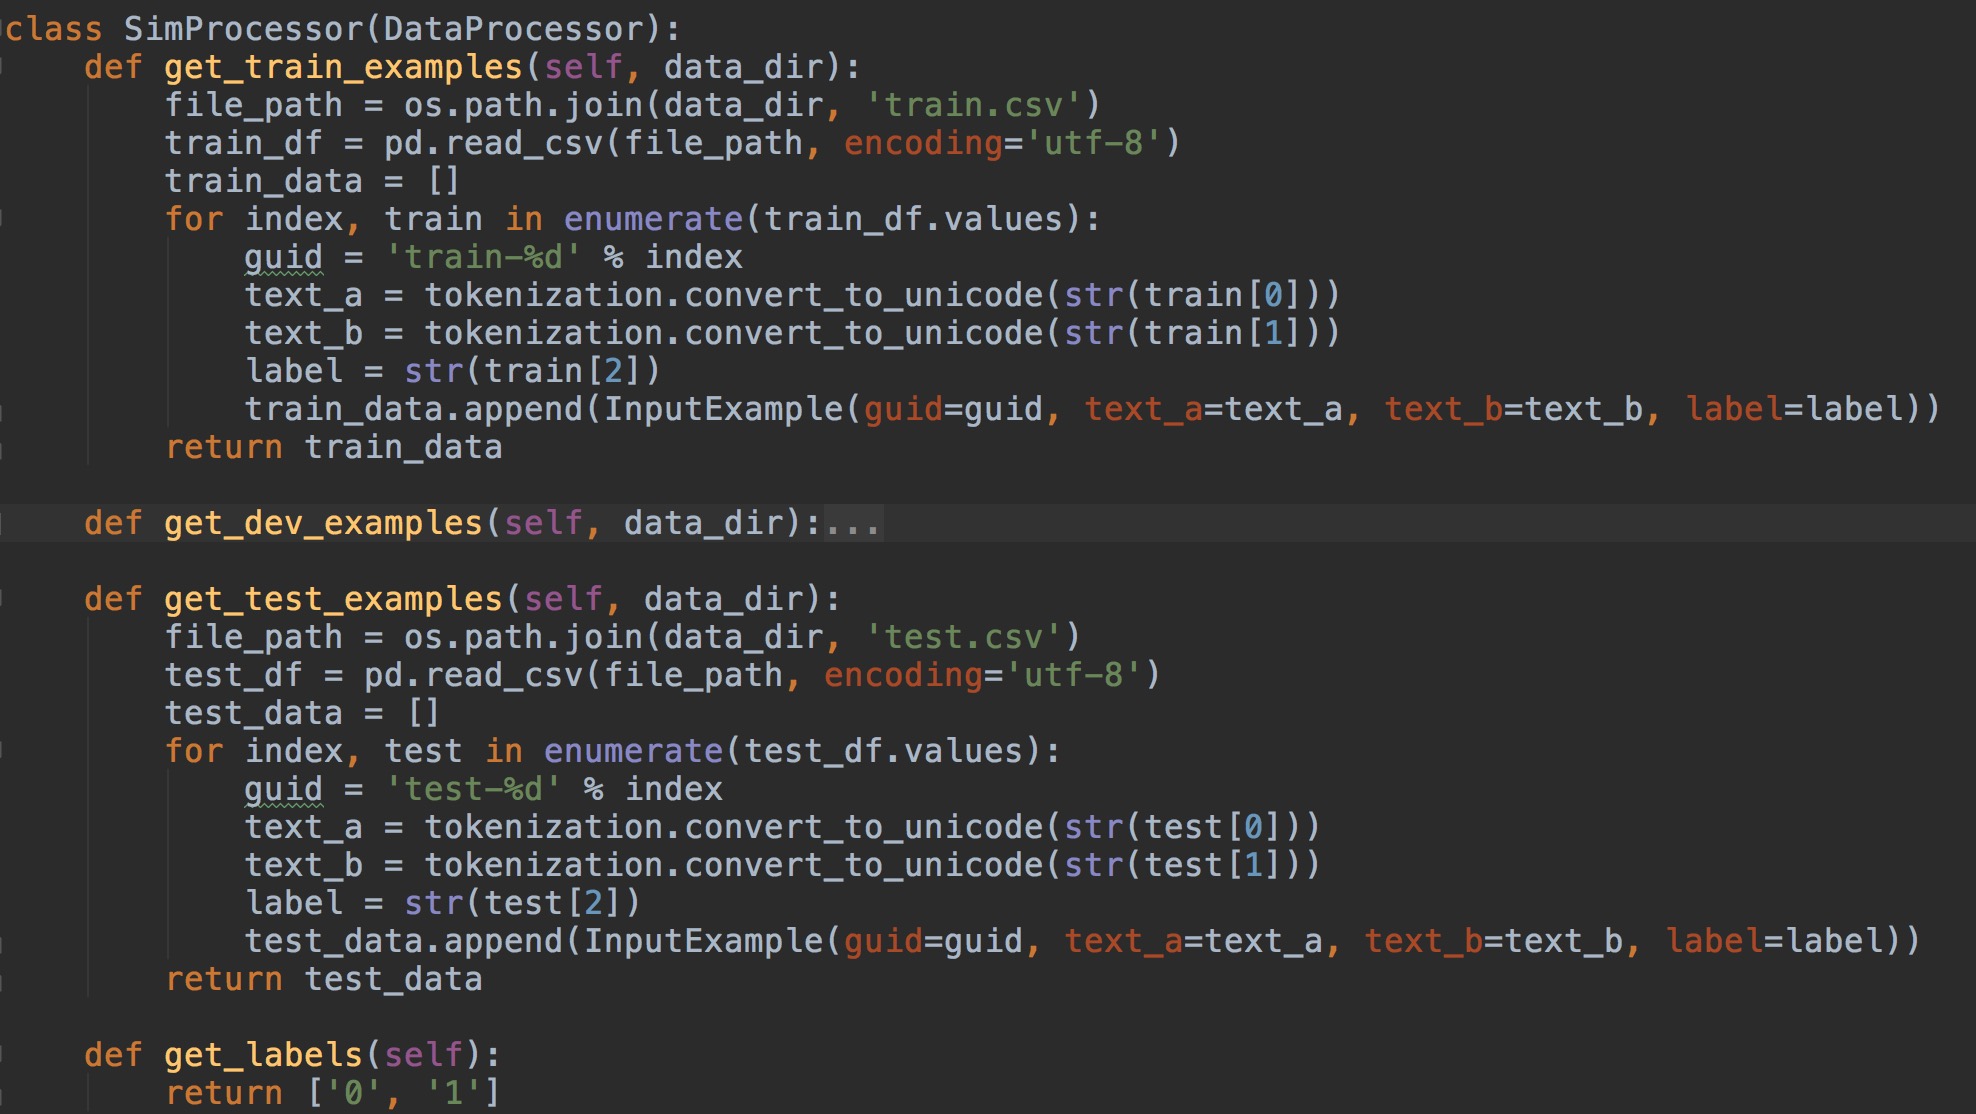Click the fold marker beside get_labels
Image resolution: width=1976 pixels, height=1114 pixels.
point(3,1055)
